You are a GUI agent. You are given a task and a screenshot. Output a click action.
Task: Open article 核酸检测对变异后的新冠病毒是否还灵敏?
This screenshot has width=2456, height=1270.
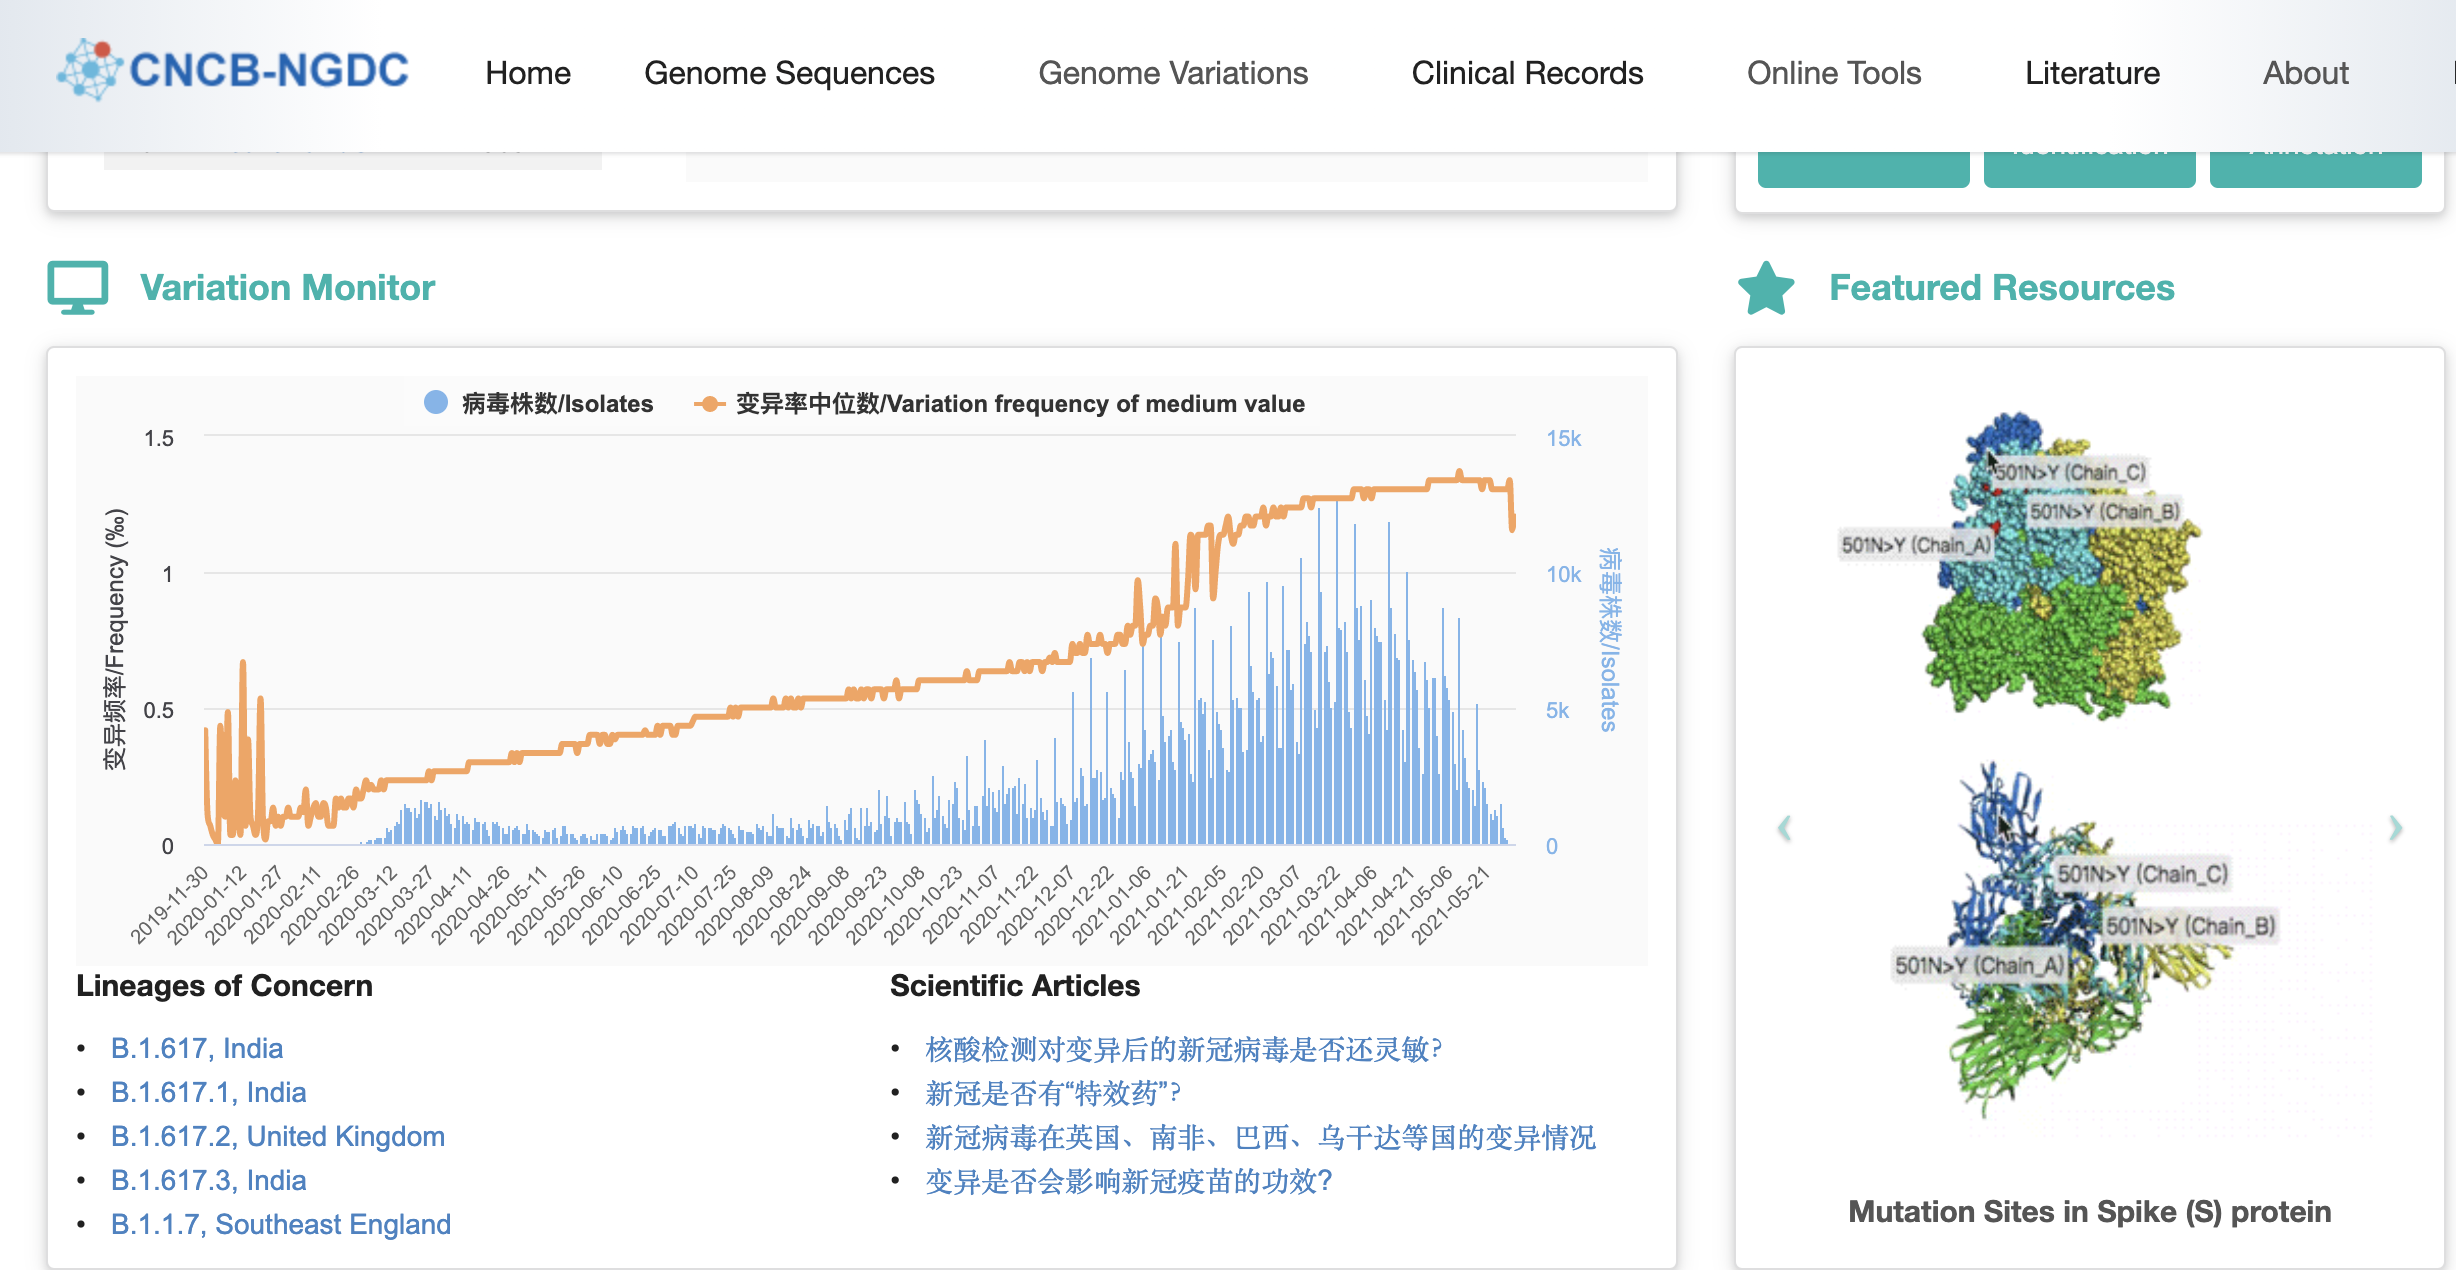point(1184,1049)
